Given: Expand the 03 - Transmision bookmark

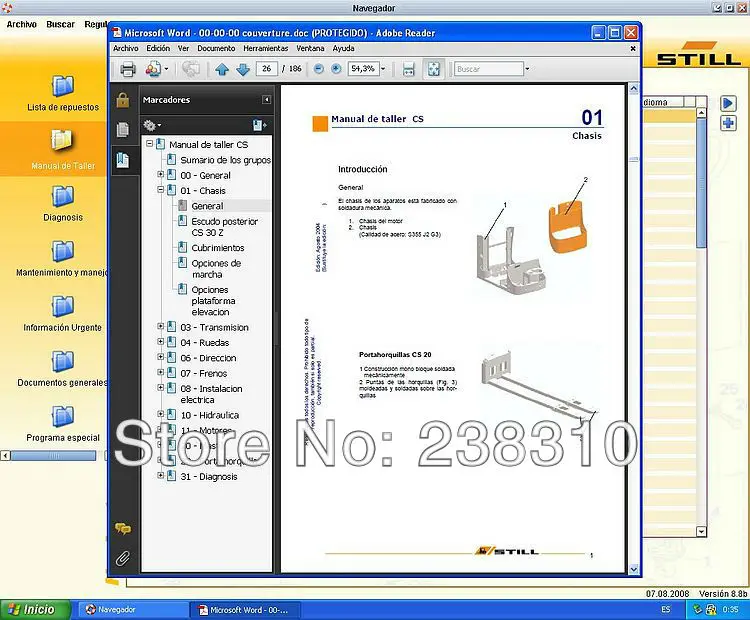Looking at the screenshot, I should 161,327.
